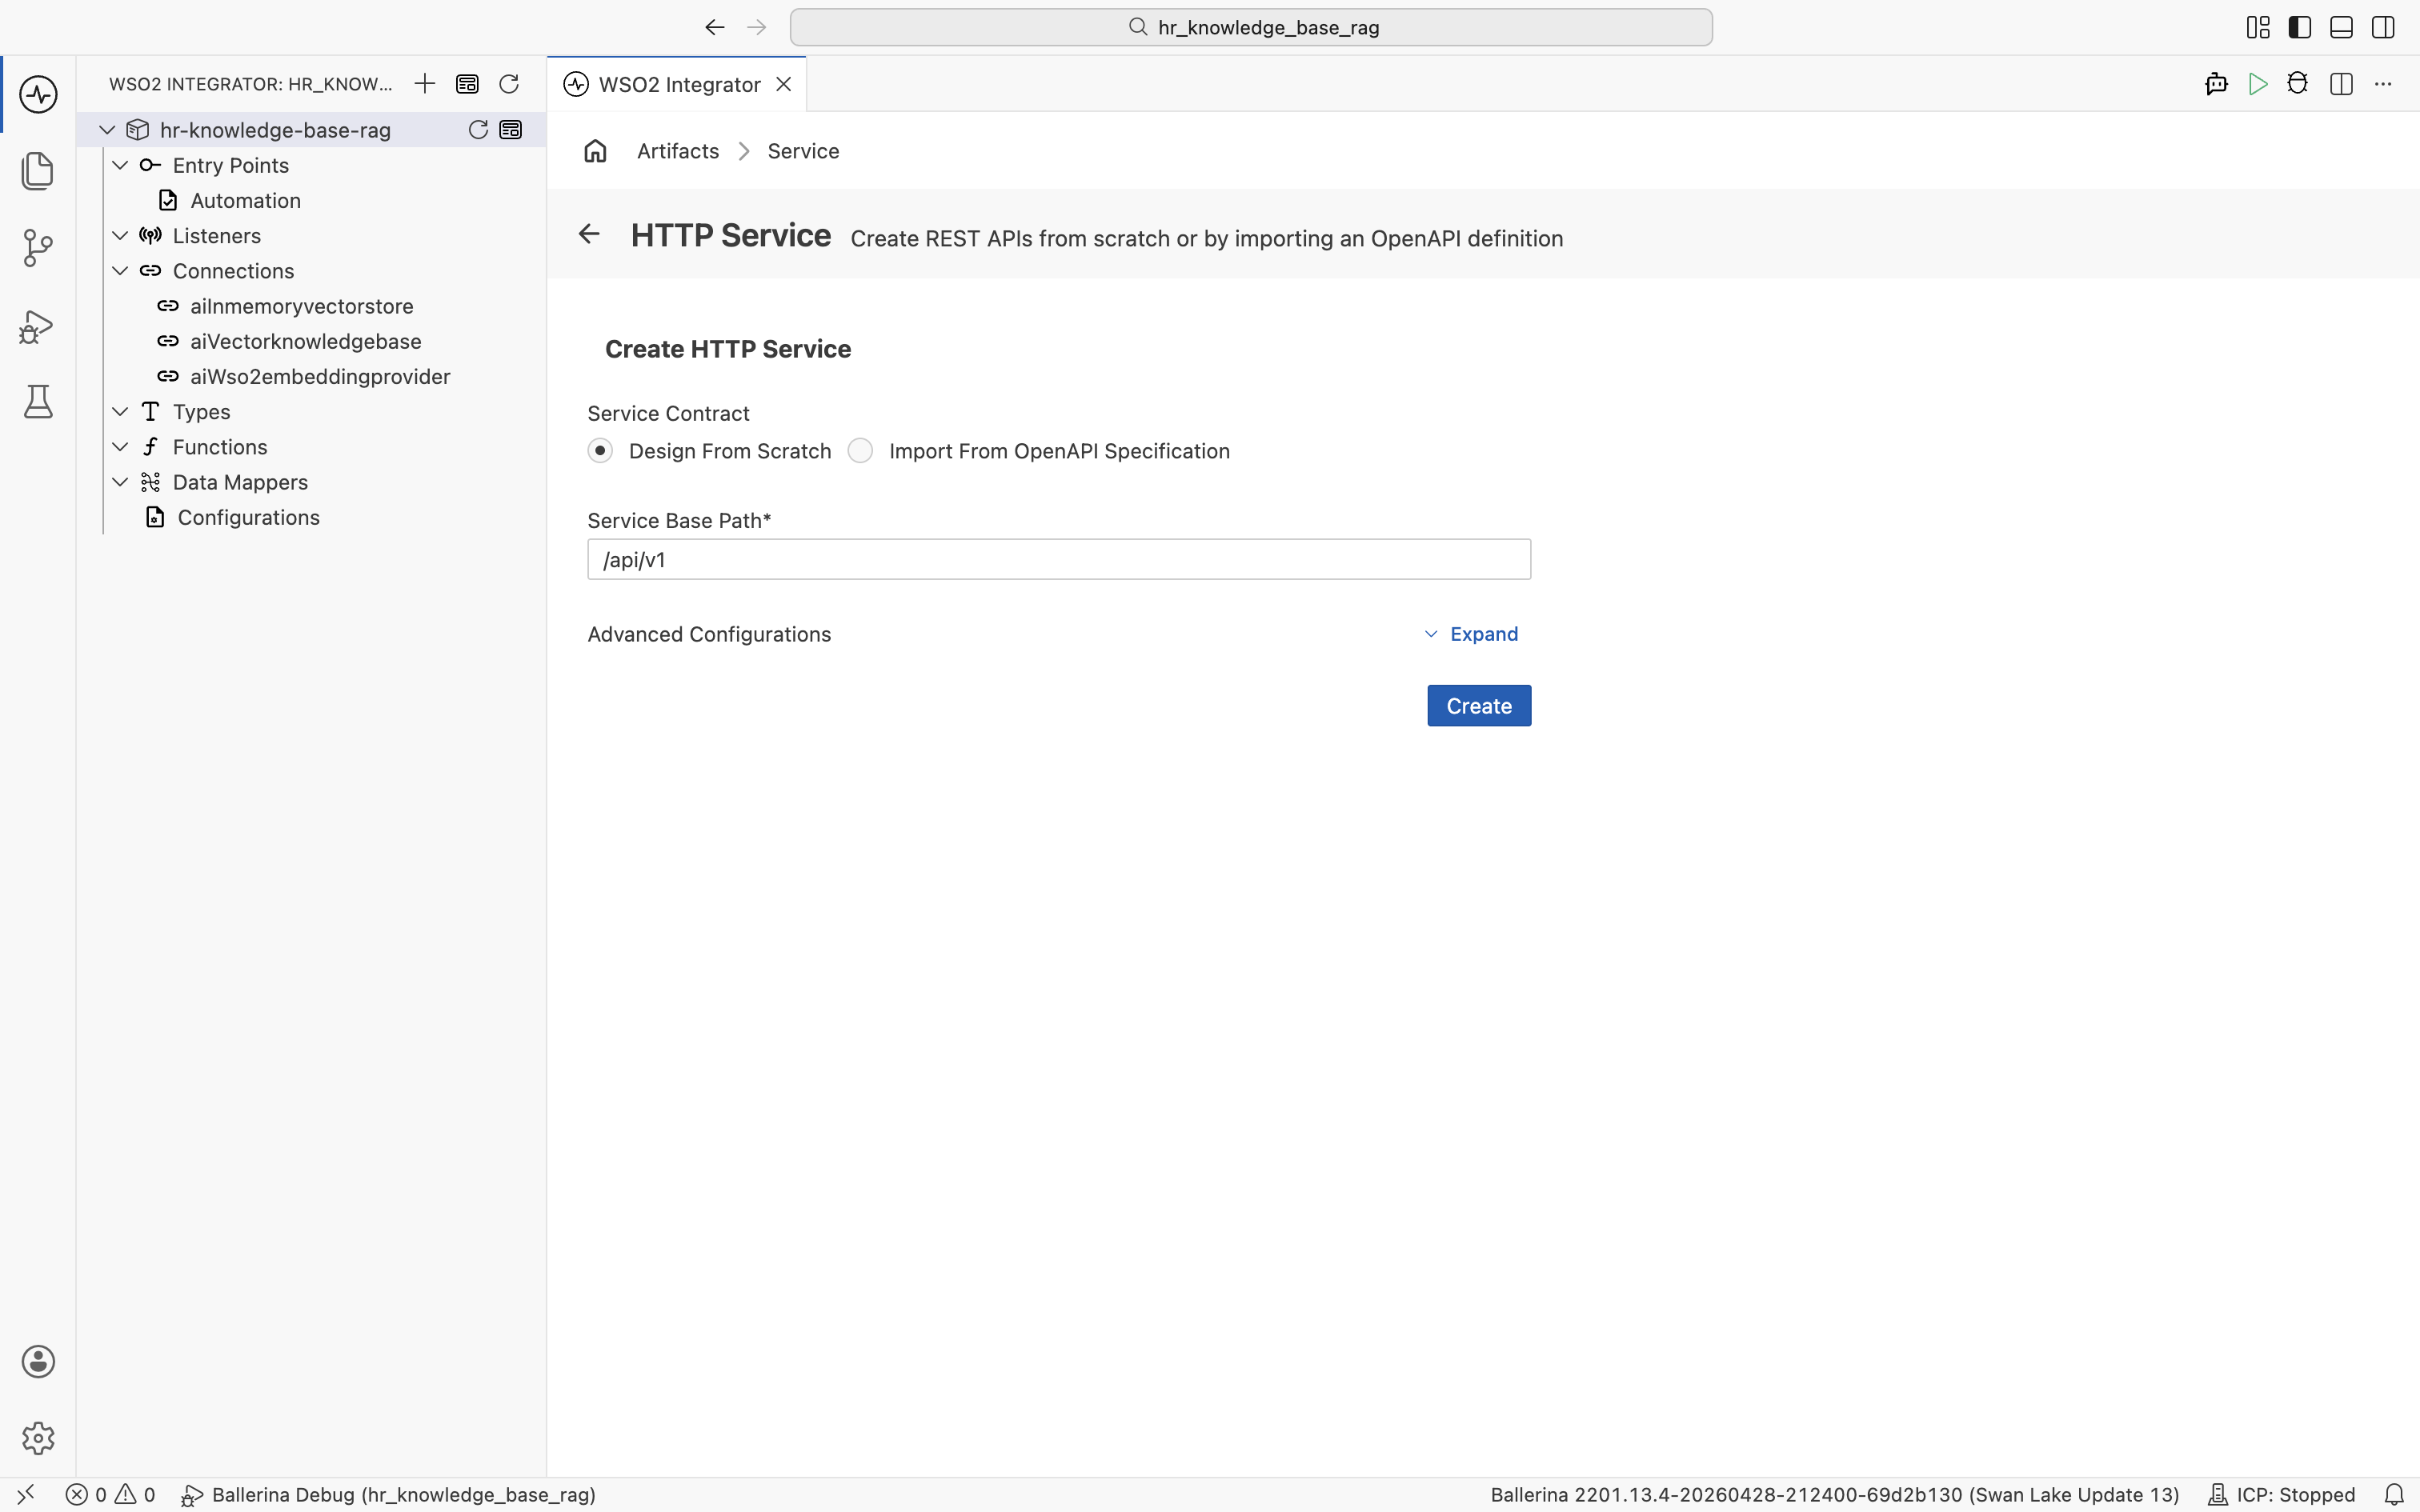Open the aiVectorknowledgebase connection
Image resolution: width=2420 pixels, height=1512 pixels.
(305, 341)
